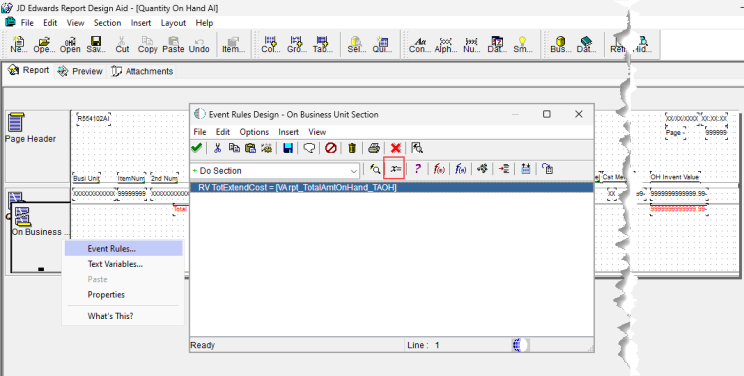Open the main Insert menu
Screen dimensions: 744x376
141,23
